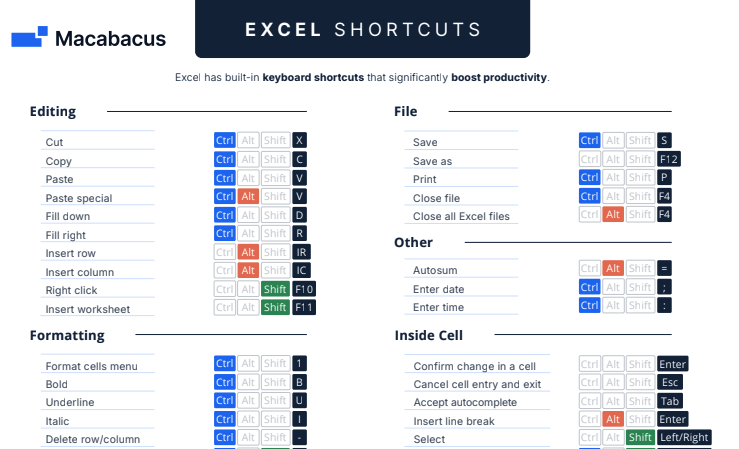Click the Excel Shortcuts title banner
739x449 pixels.
tap(362, 29)
